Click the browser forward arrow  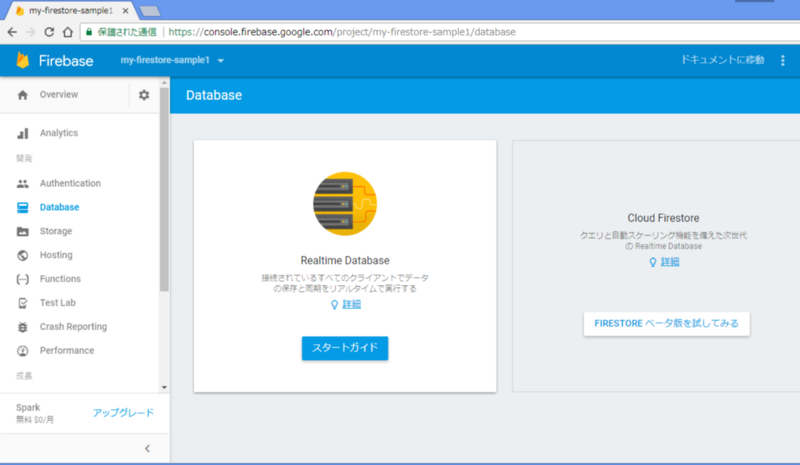click(31, 32)
